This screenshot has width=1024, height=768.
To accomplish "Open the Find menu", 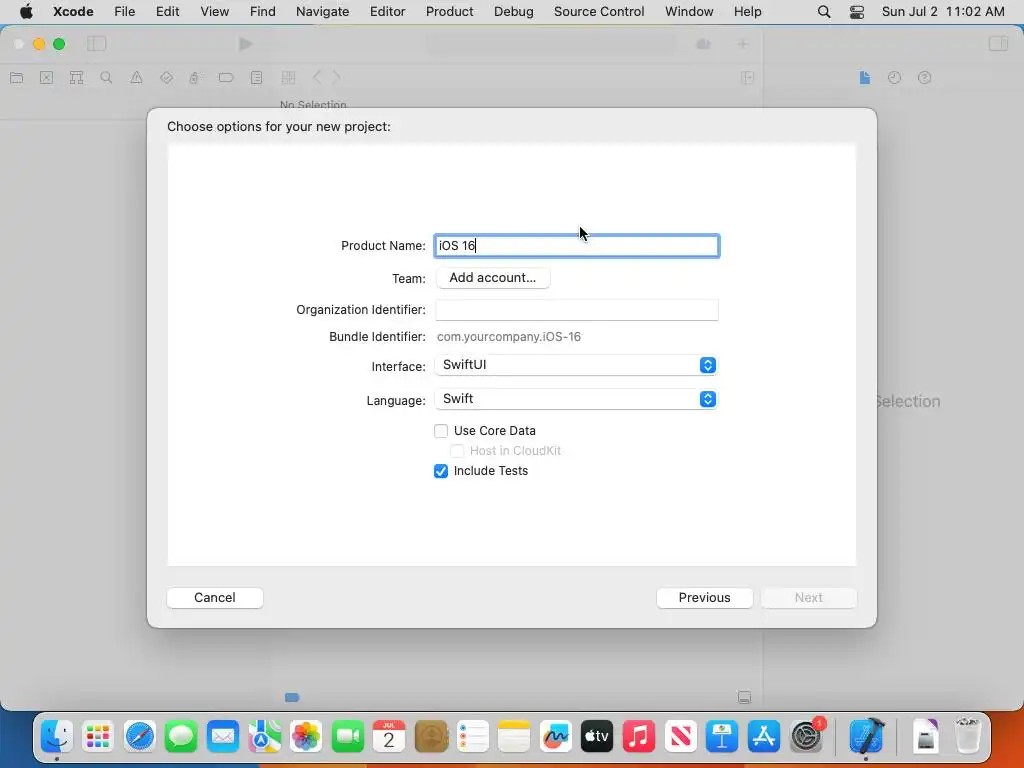I will tap(263, 12).
